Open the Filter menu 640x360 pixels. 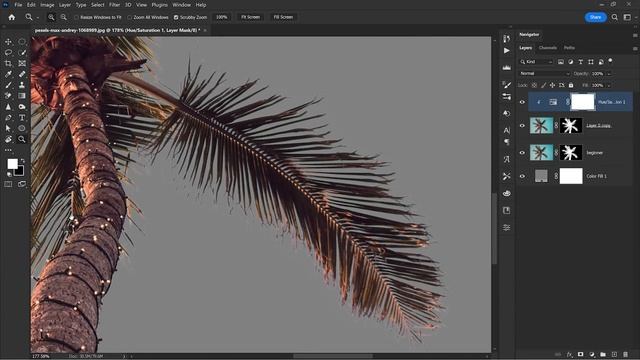click(x=114, y=5)
